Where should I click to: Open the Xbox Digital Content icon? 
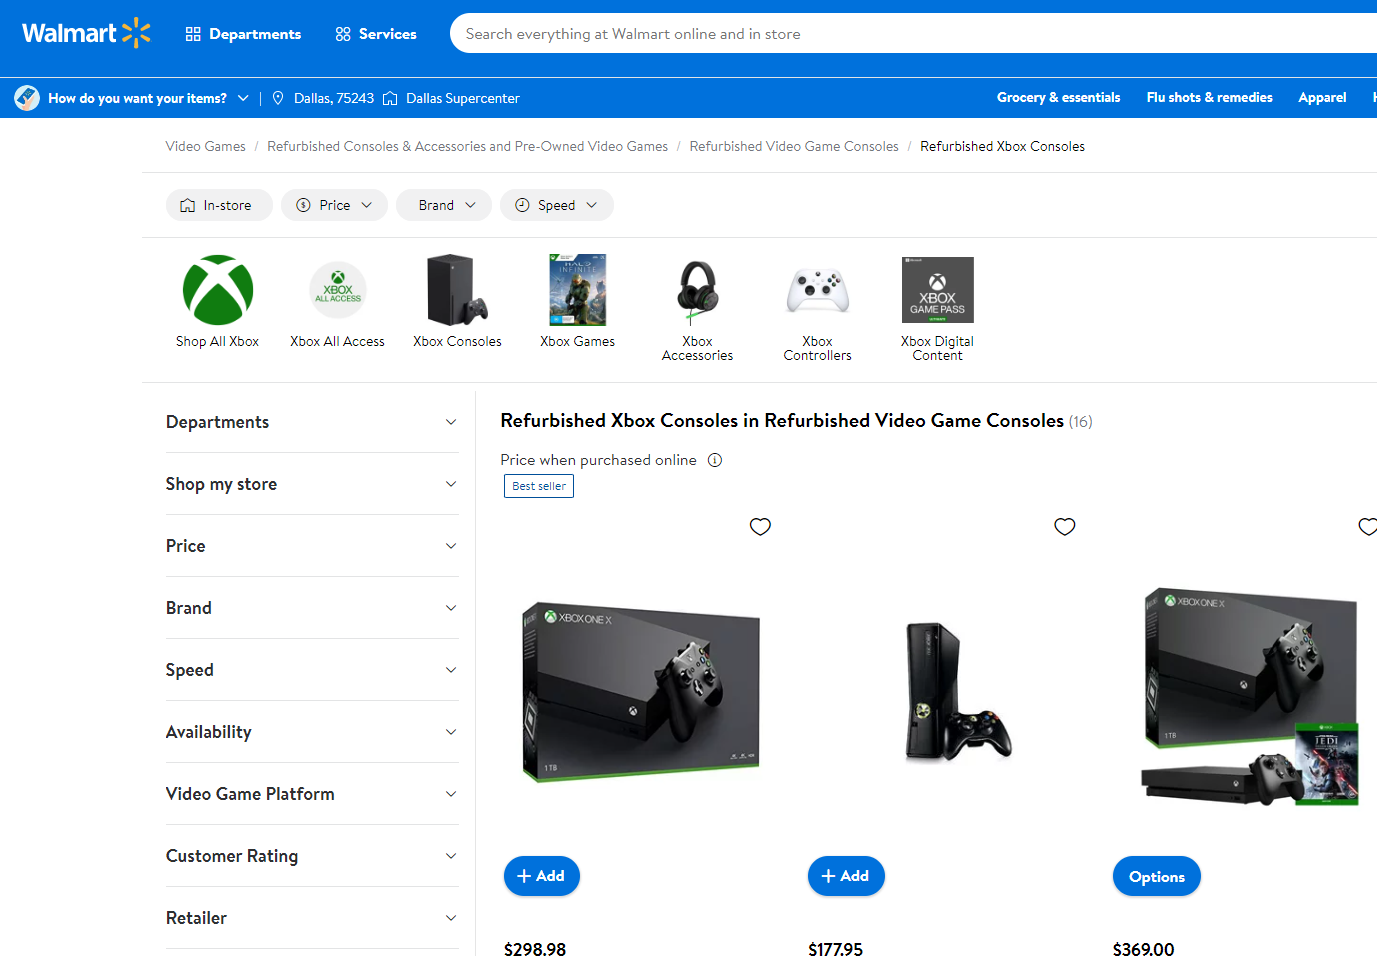point(937,290)
